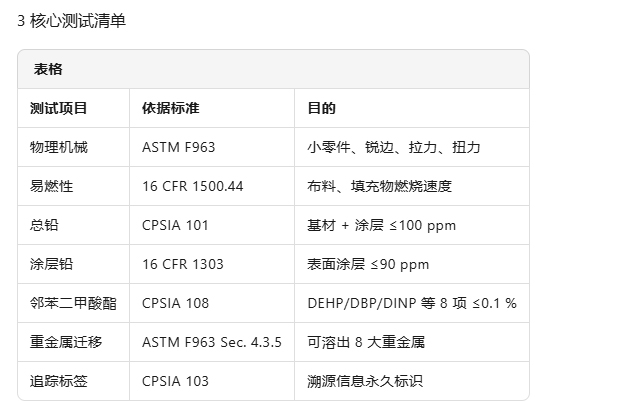Click the 追踪标签 row label
Image resolution: width=634 pixels, height=418 pixels.
(58, 381)
